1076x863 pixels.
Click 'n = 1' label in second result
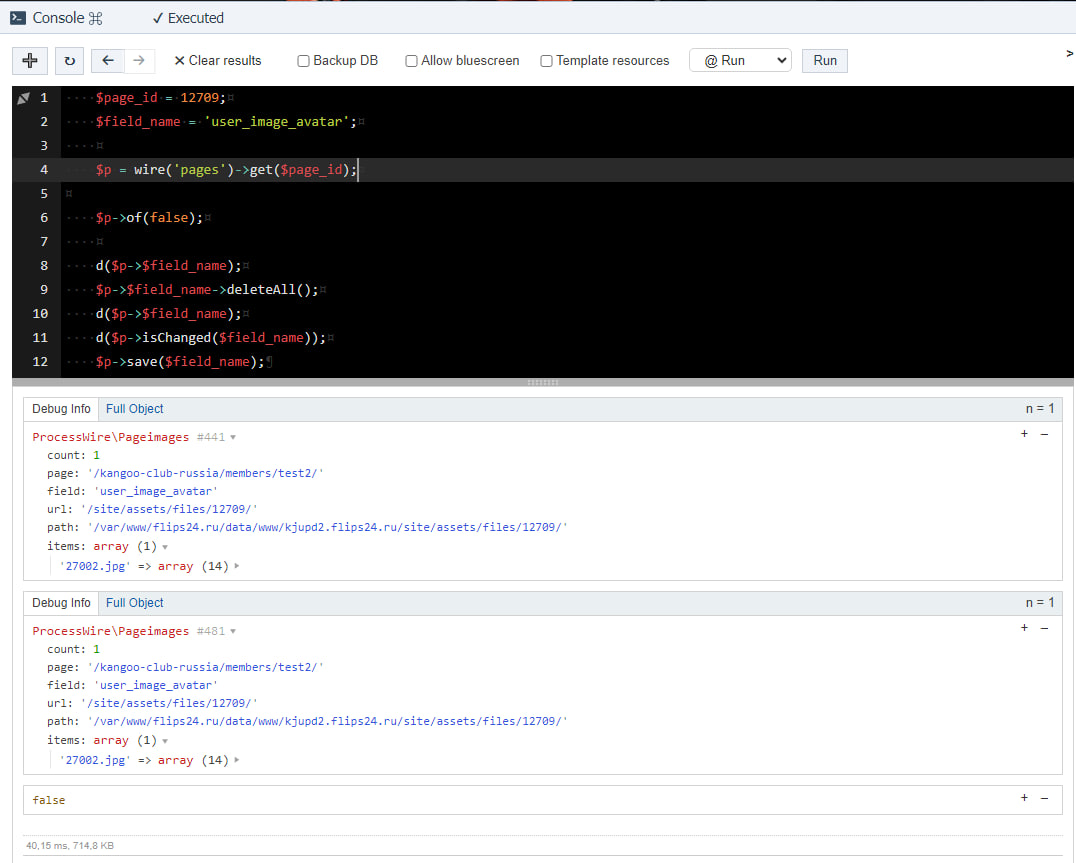(1040, 603)
